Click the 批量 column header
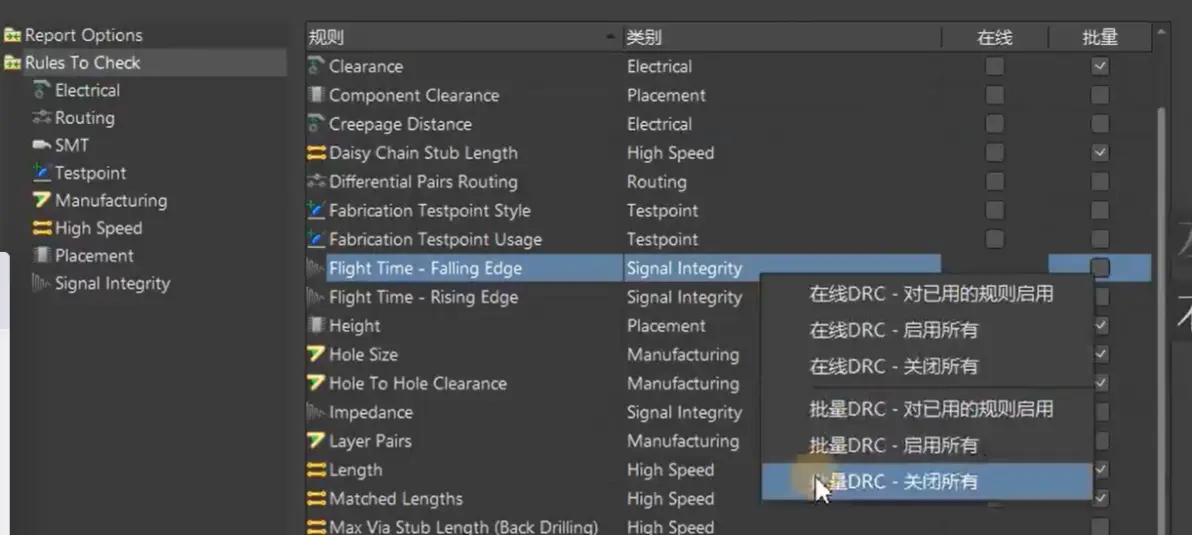 1100,38
